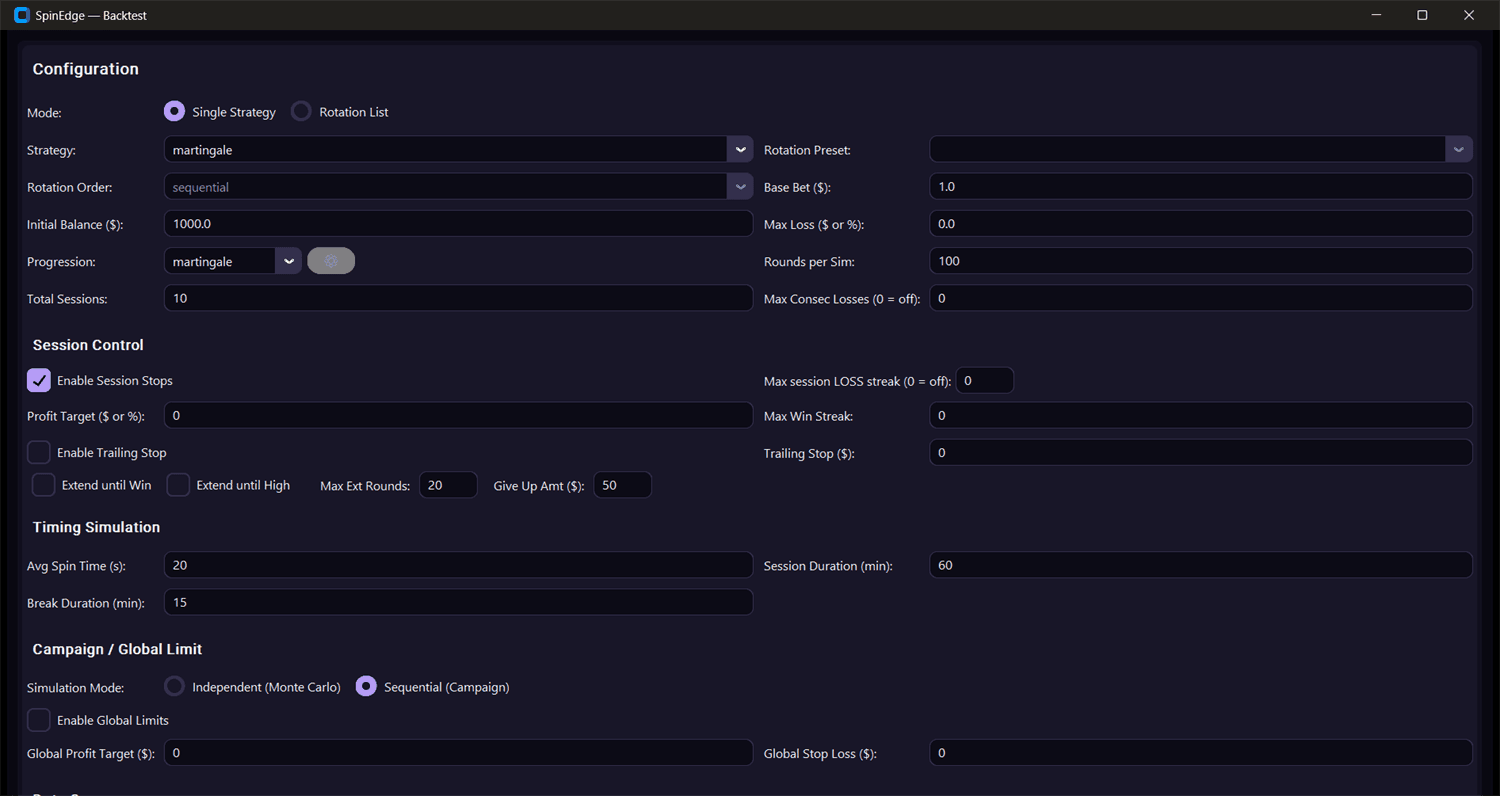This screenshot has width=1500, height=796.
Task: Check the Extend until Win option
Action: coord(44,485)
